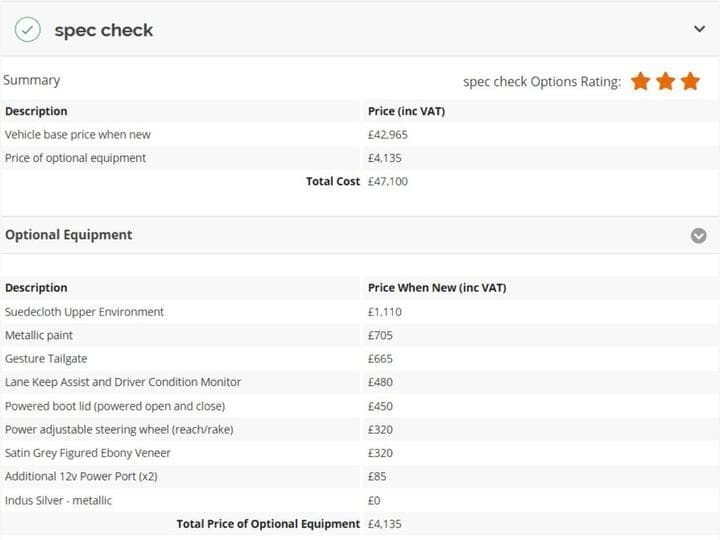The image size is (720, 540).
Task: Click Vehicle base price when new row
Action: click(x=78, y=134)
